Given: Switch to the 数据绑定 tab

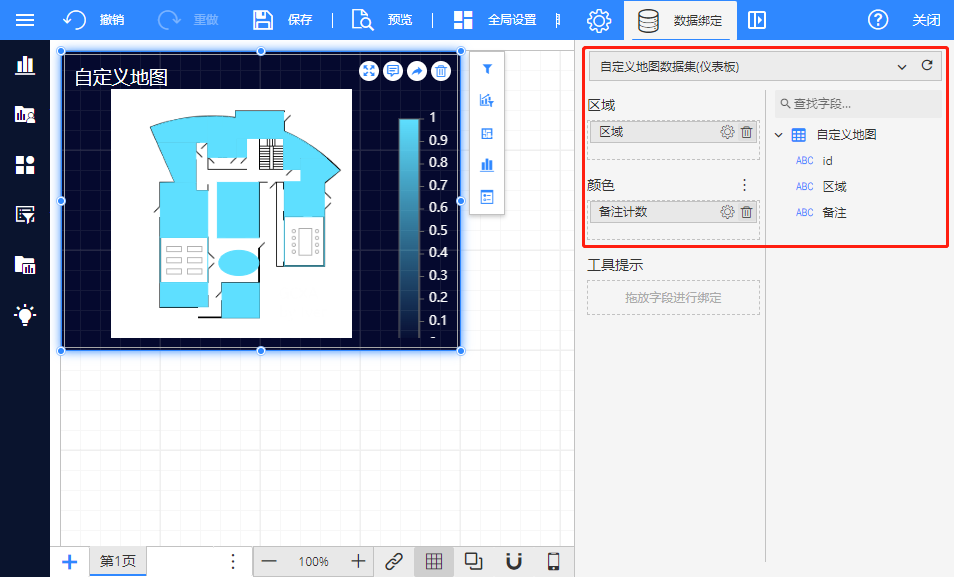Looking at the screenshot, I should click(680, 20).
